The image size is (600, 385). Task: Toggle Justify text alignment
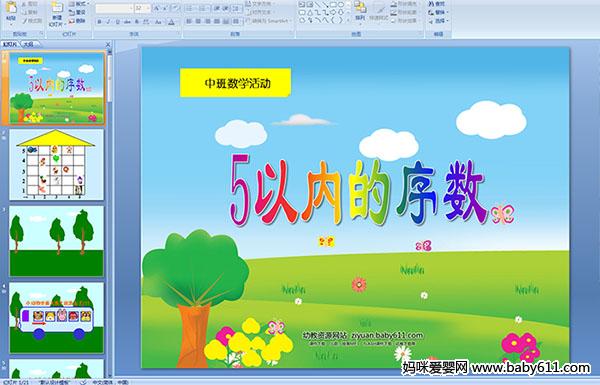point(217,21)
